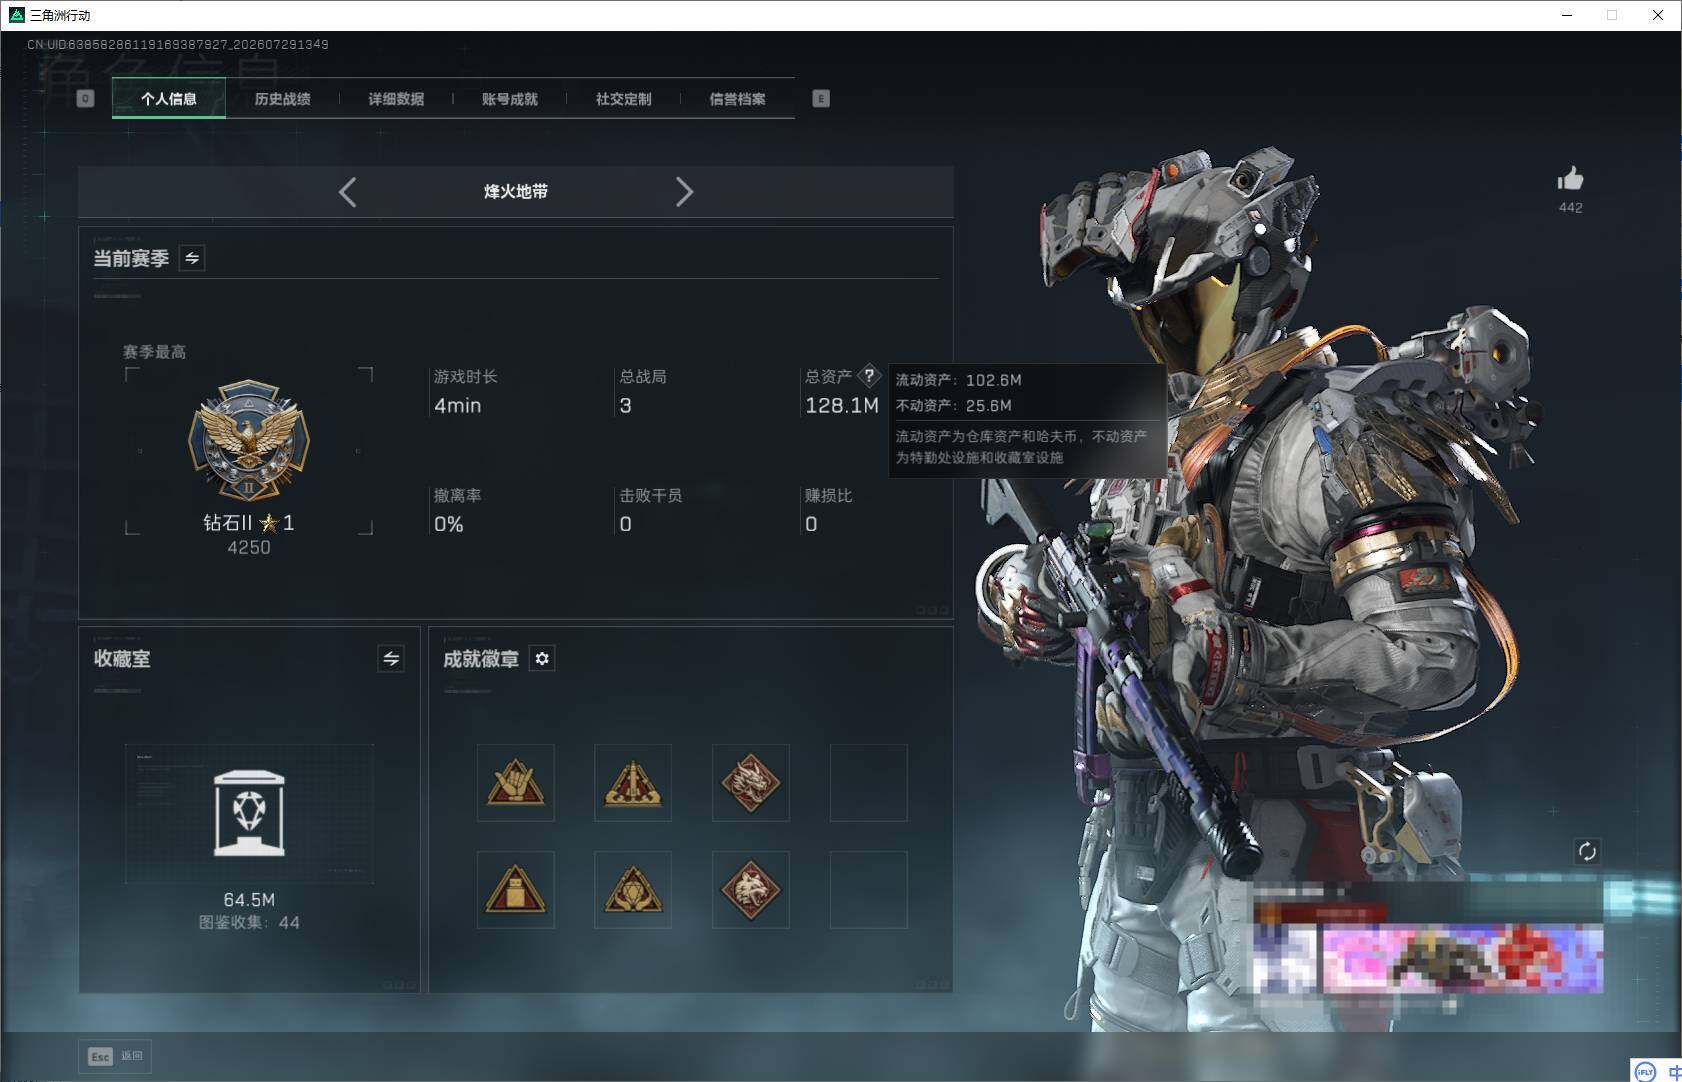The image size is (1682, 1082).
Task: Select the 账号成就 tab
Action: [x=510, y=99]
